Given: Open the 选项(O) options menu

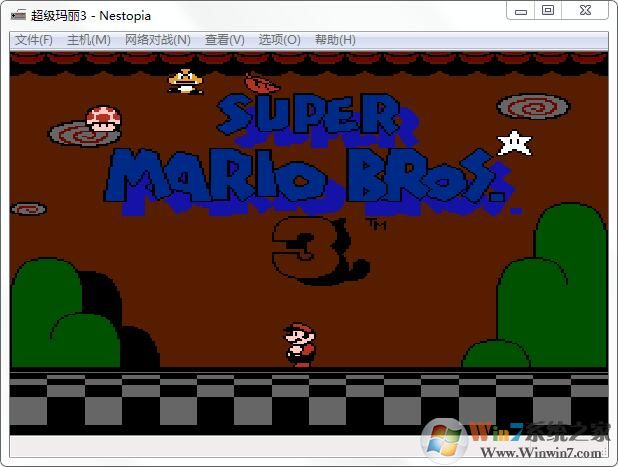Looking at the screenshot, I should 279,40.
